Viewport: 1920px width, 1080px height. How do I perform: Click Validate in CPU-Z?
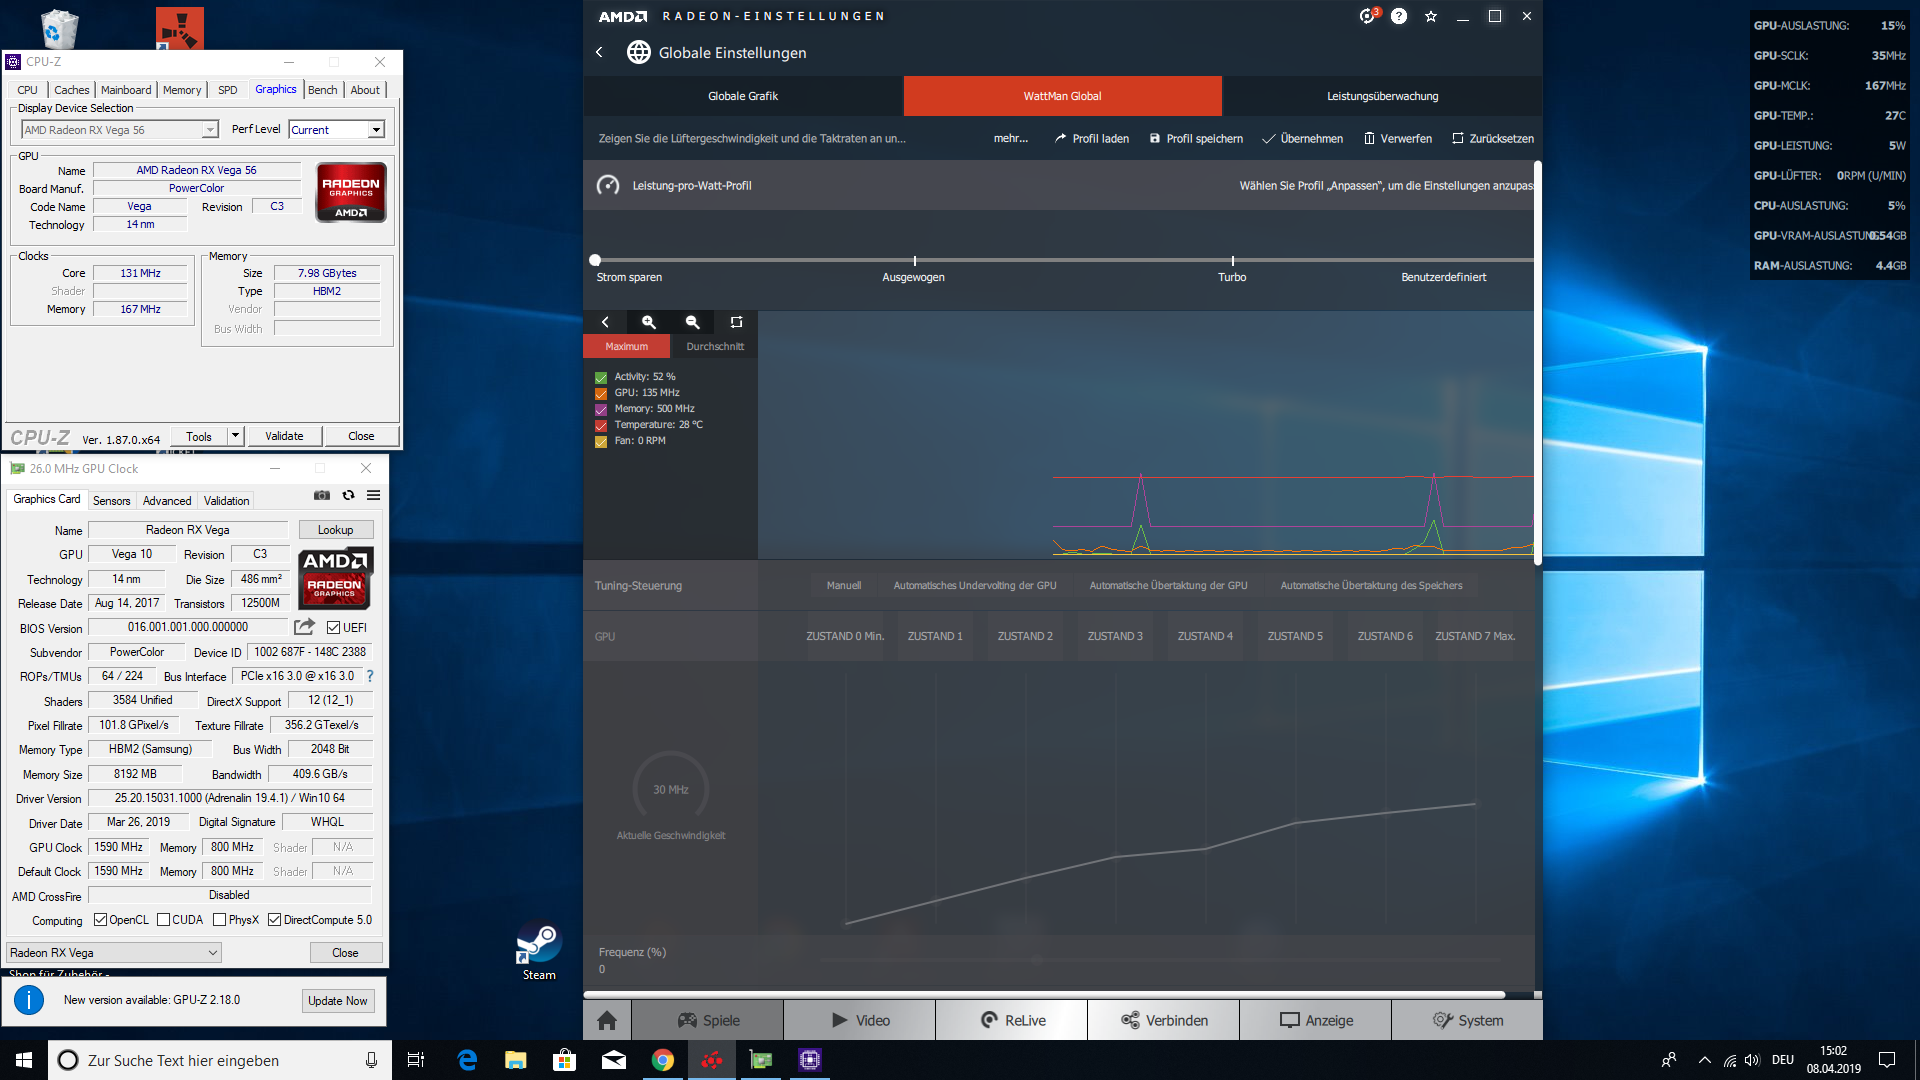point(284,436)
